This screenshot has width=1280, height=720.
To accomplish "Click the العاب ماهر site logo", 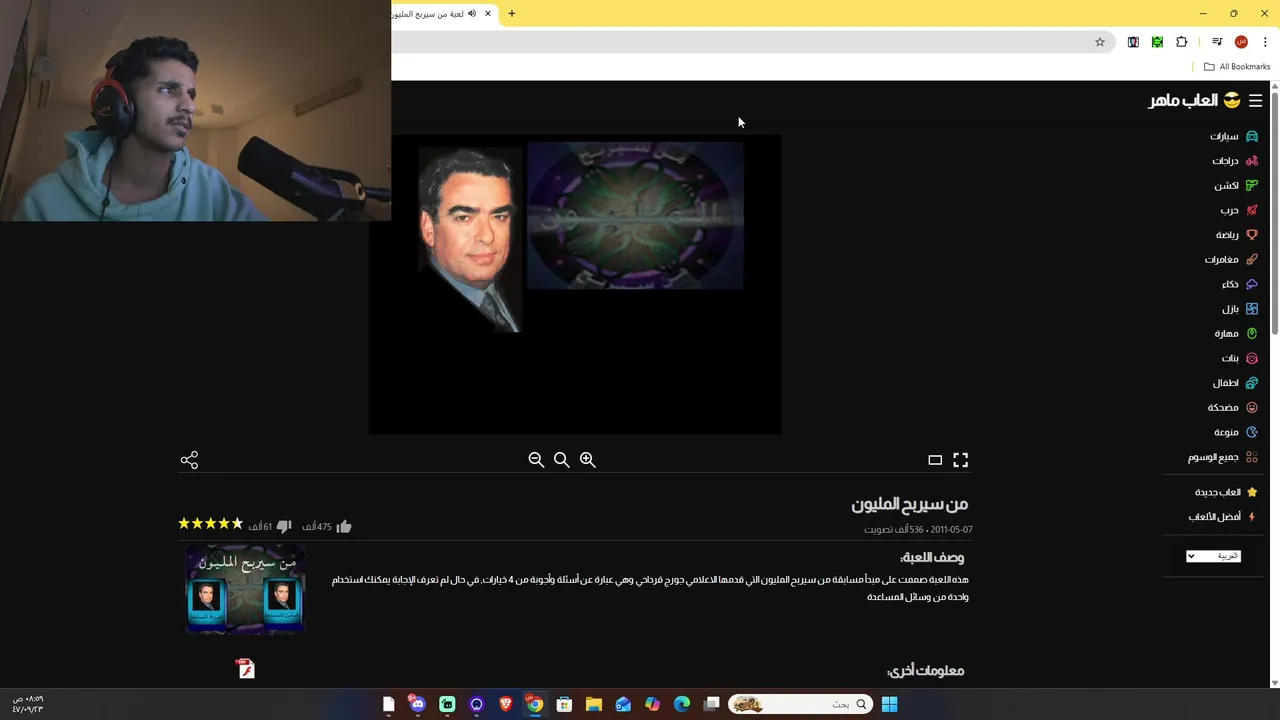I will [x=1194, y=101].
